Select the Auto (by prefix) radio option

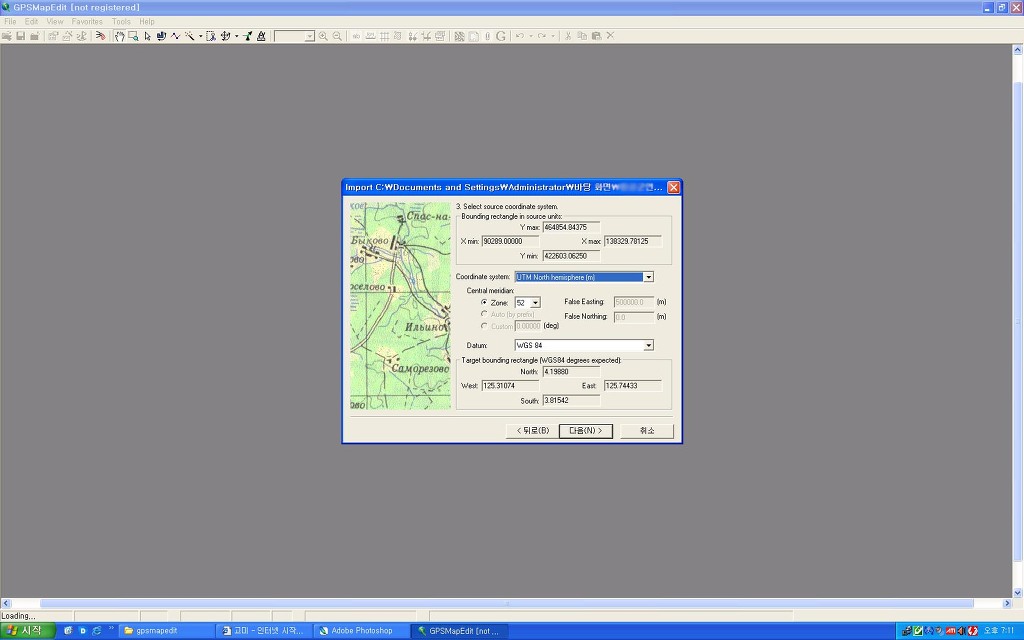click(485, 314)
